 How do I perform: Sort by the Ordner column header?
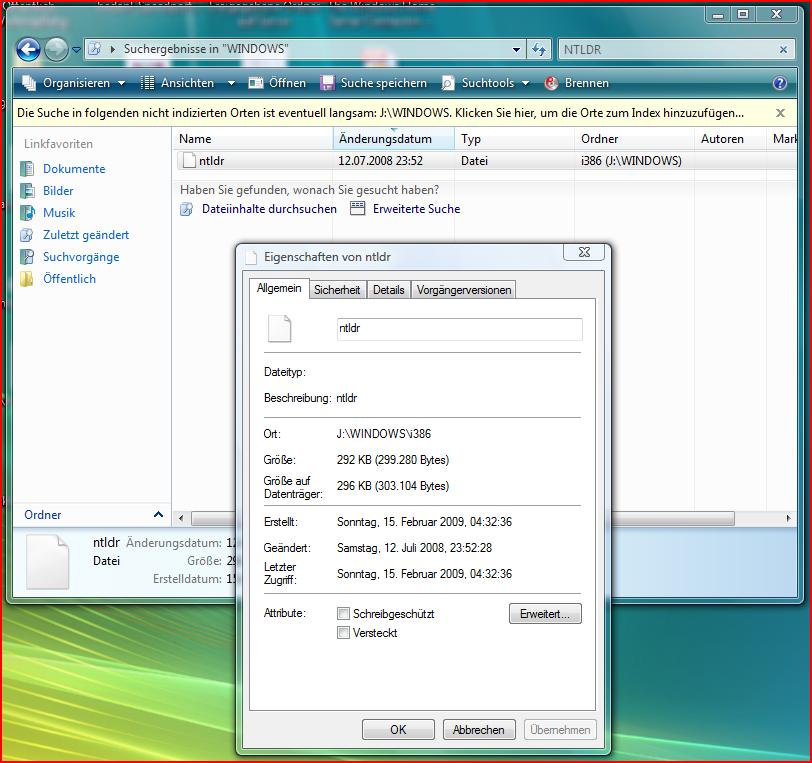634,139
